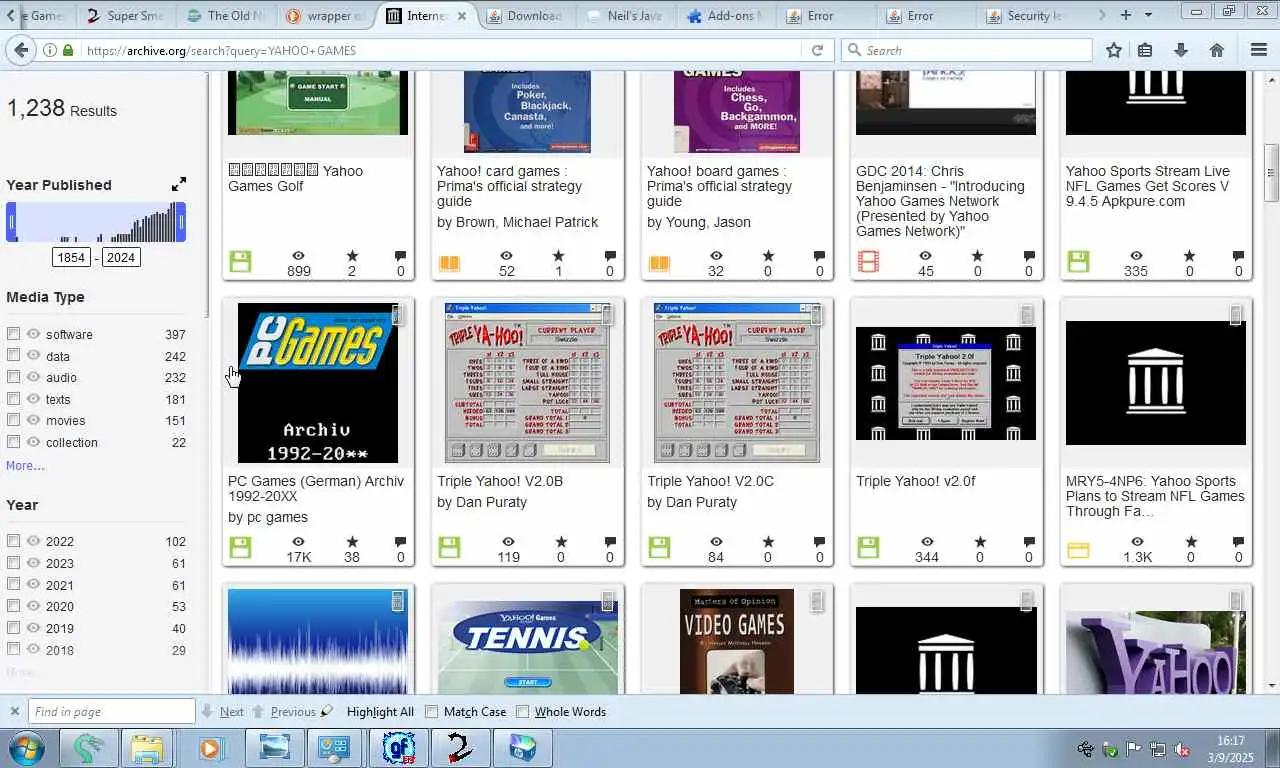Click the movie media icon under GDC 2014
The image size is (1280, 768).
click(868, 262)
